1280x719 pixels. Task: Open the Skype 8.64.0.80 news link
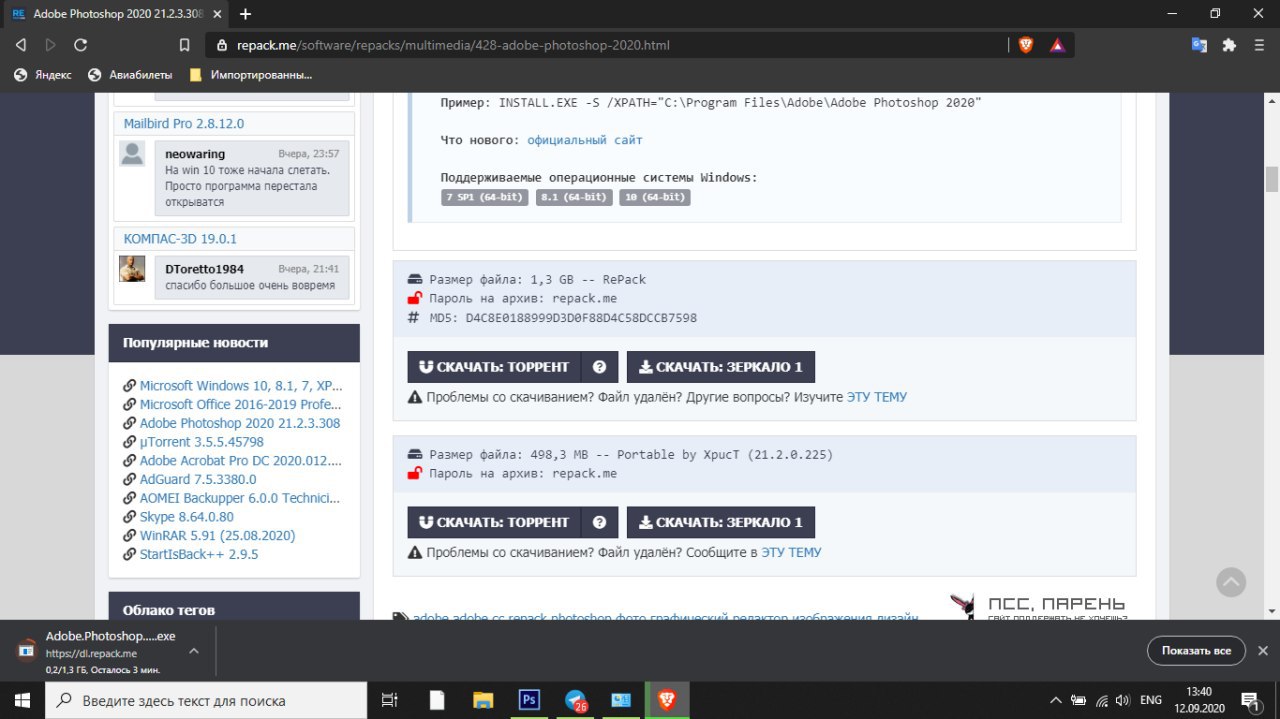click(x=186, y=516)
